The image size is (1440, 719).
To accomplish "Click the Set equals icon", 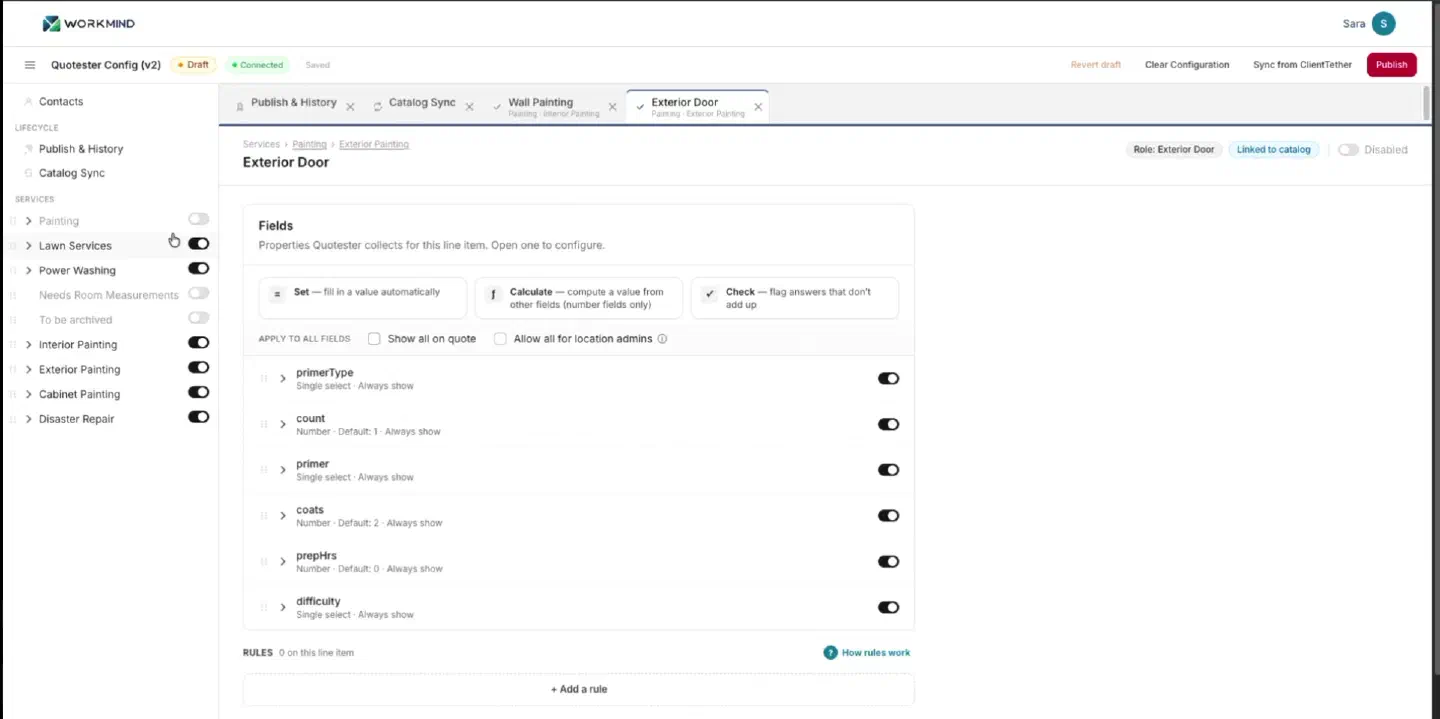I will 277,295.
